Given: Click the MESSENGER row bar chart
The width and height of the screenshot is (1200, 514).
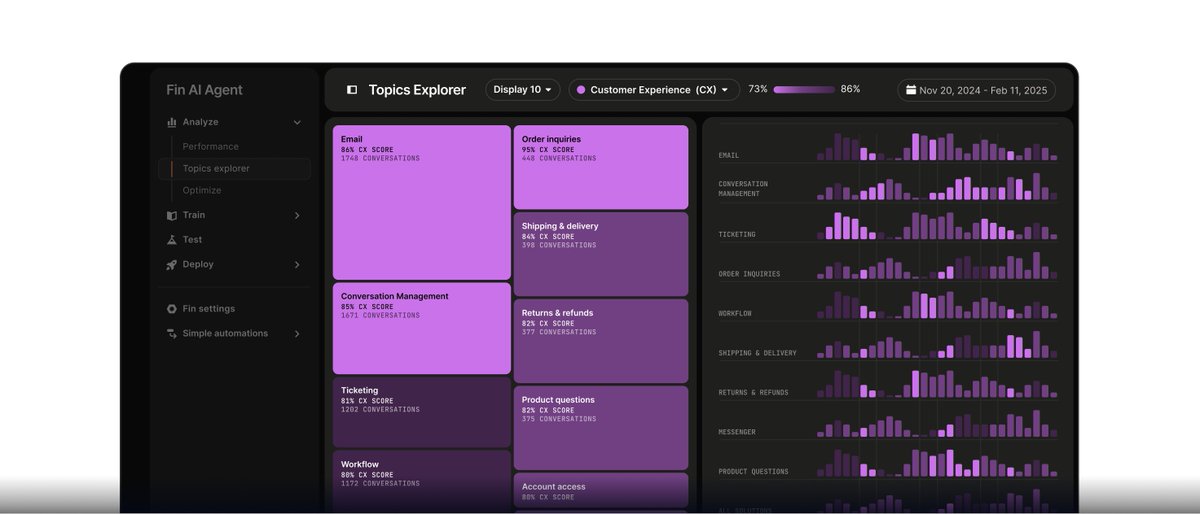Looking at the screenshot, I should [937, 423].
